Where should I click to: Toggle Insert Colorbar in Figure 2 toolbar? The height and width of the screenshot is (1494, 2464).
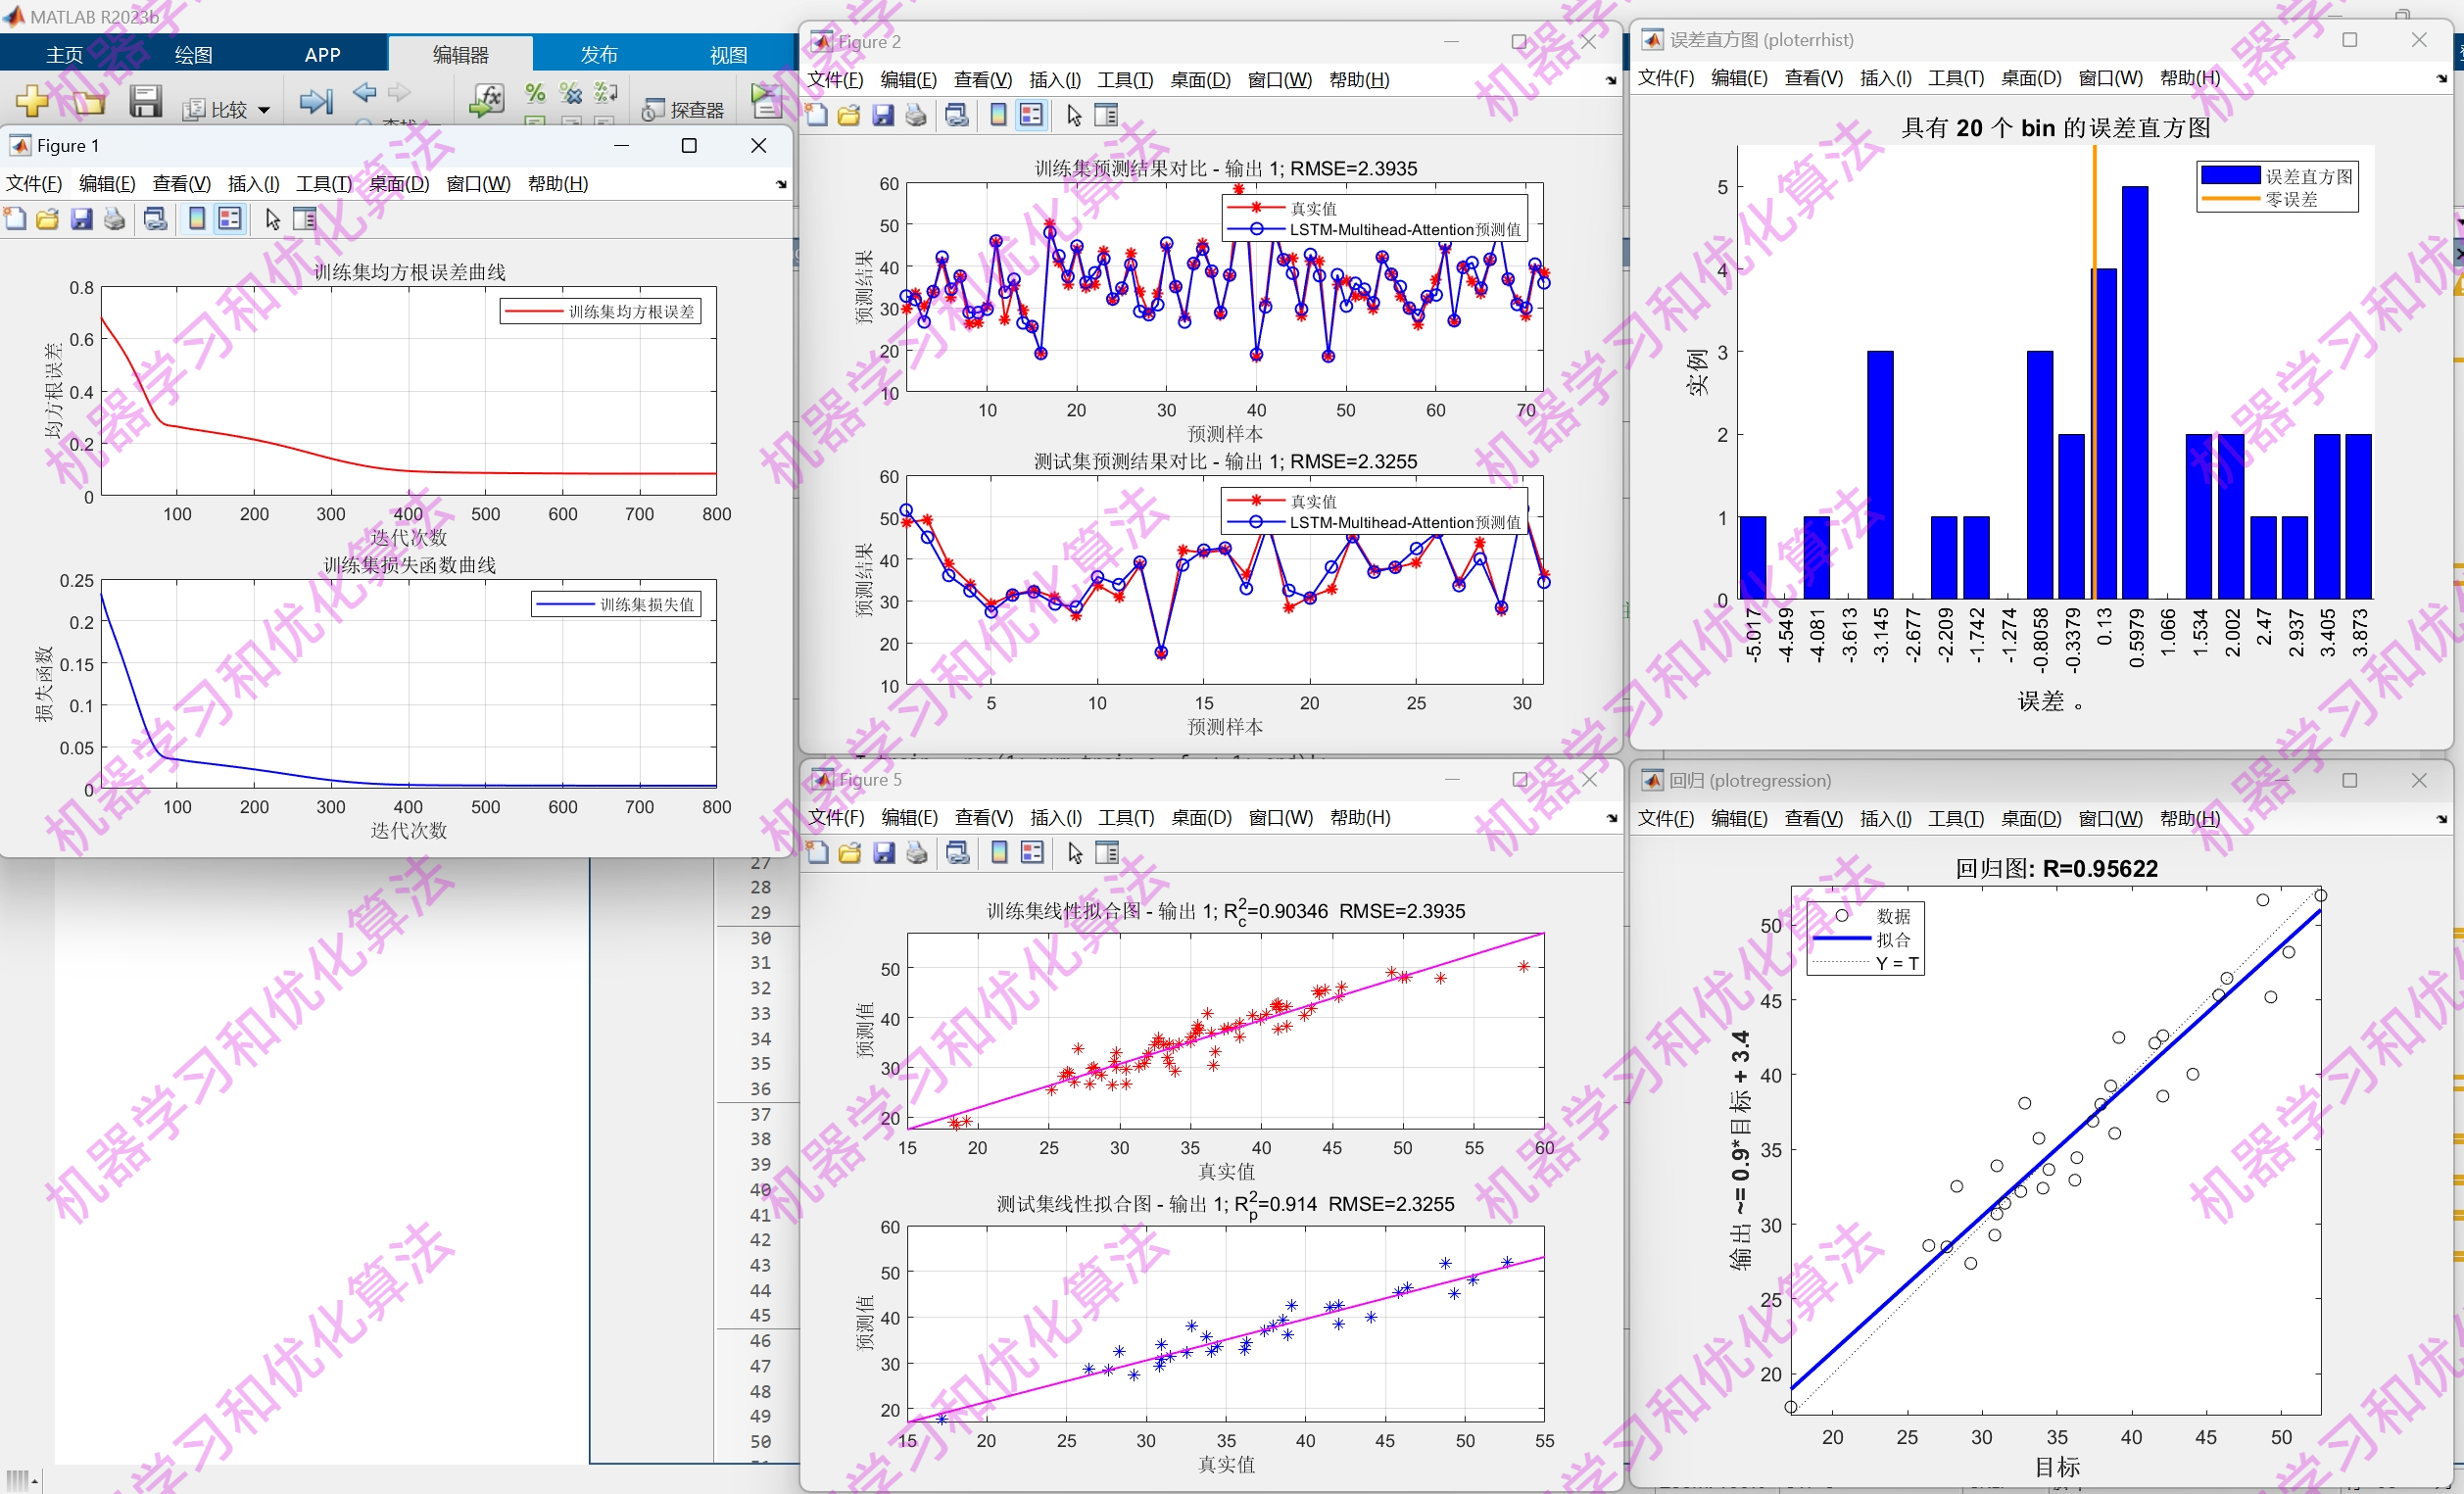tap(998, 116)
